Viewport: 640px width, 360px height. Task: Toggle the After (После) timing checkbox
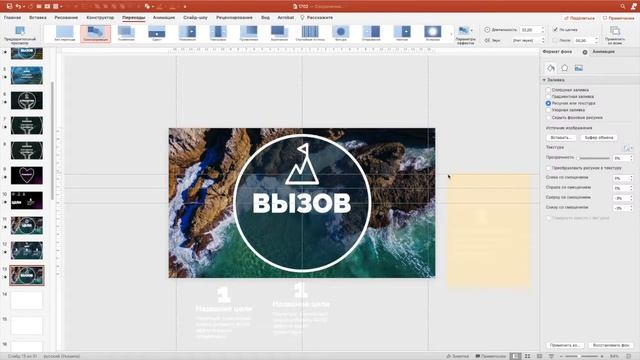[555, 40]
